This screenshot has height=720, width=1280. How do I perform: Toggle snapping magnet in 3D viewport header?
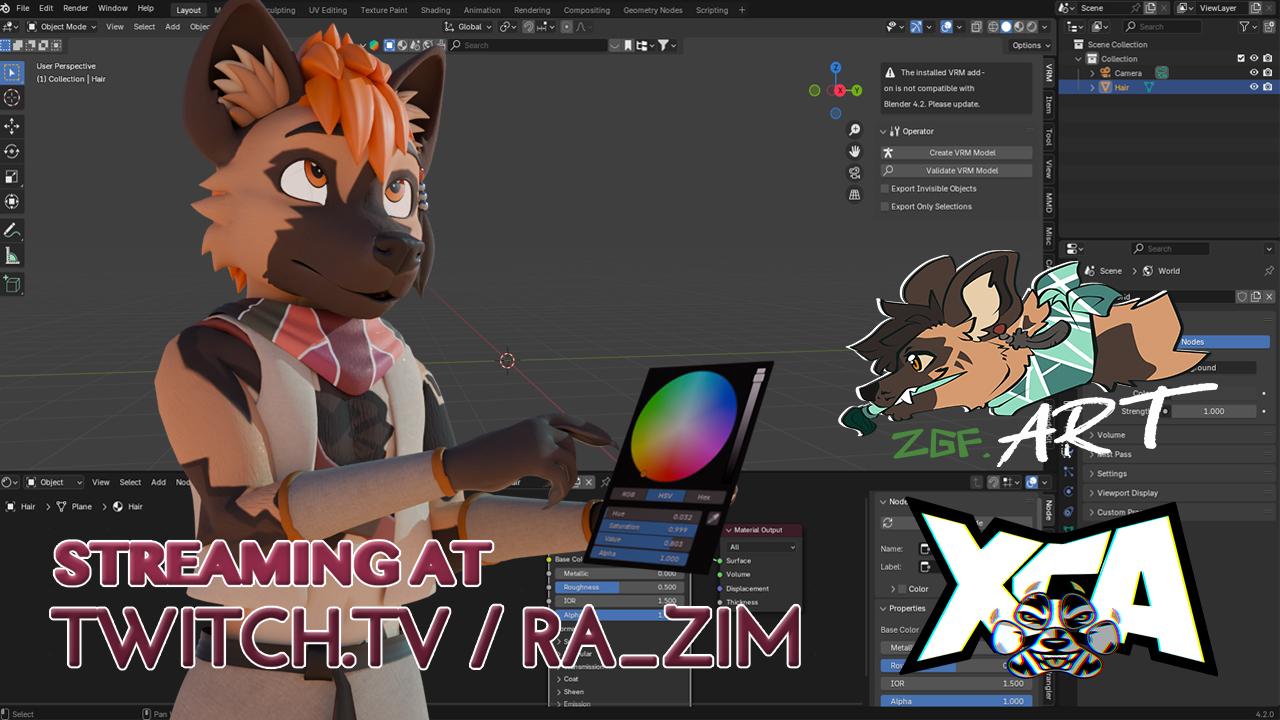click(x=529, y=27)
